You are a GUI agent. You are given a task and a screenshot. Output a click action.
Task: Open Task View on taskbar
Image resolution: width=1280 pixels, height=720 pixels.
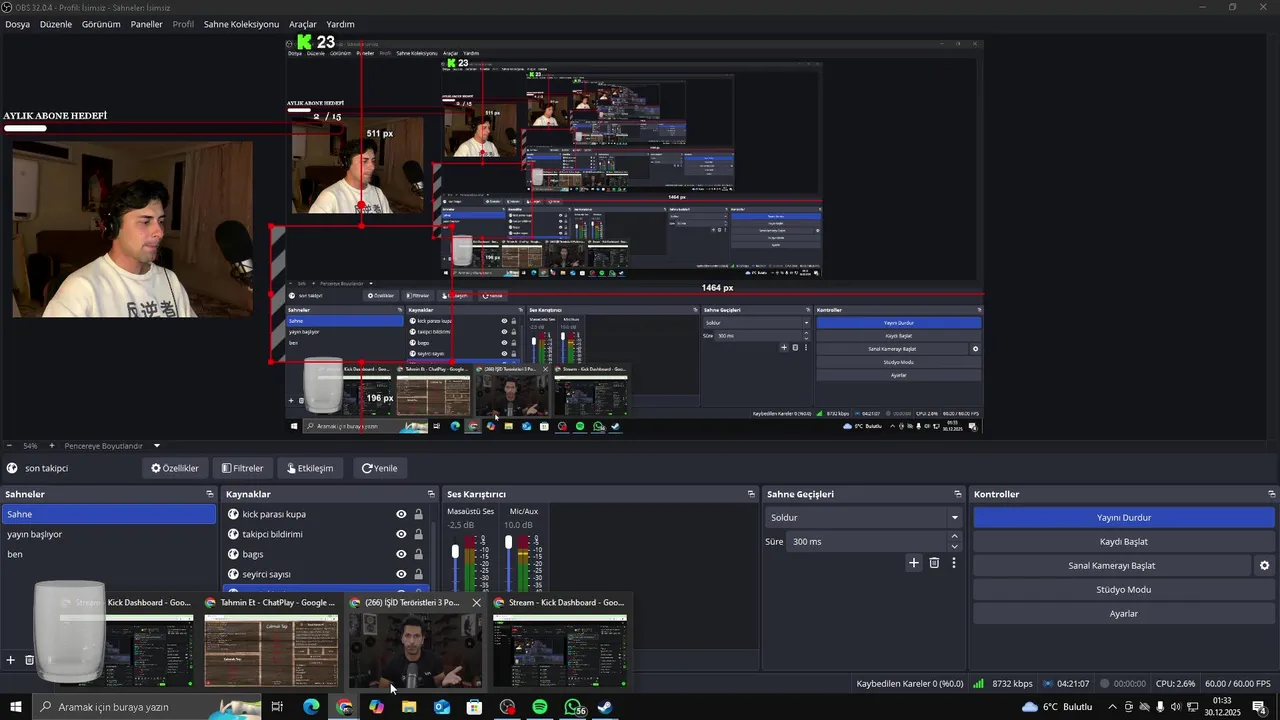(x=278, y=707)
